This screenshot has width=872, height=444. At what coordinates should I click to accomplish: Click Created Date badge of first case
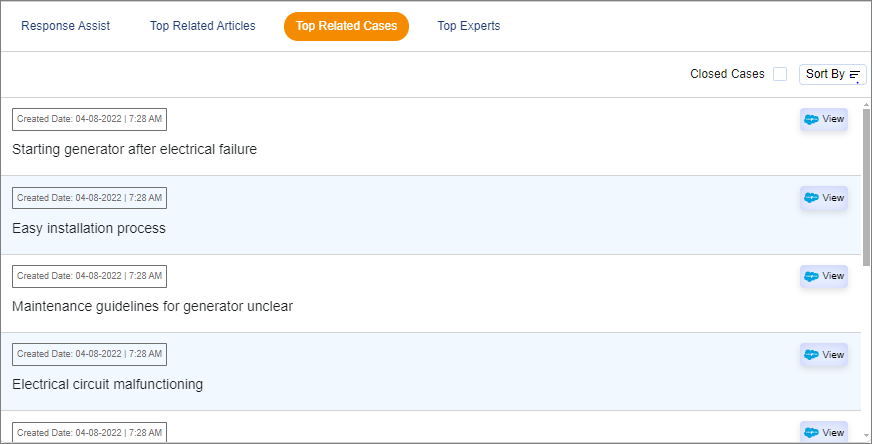[89, 119]
